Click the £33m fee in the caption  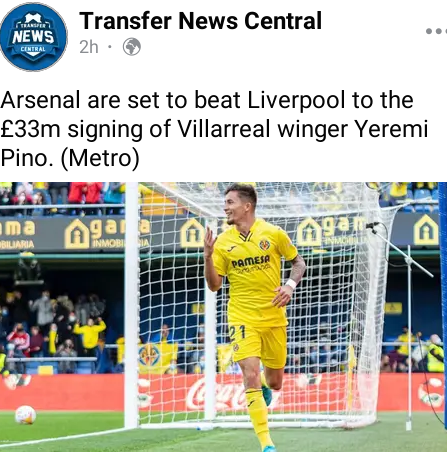click(30, 129)
